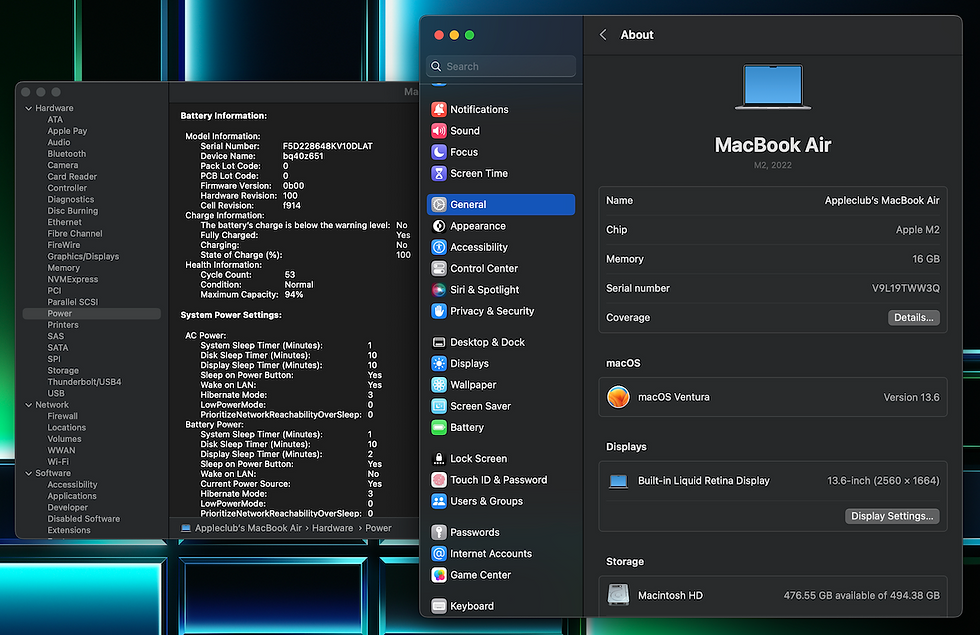Select Camera in Hardware list
This screenshot has width=980, height=635.
(62, 165)
